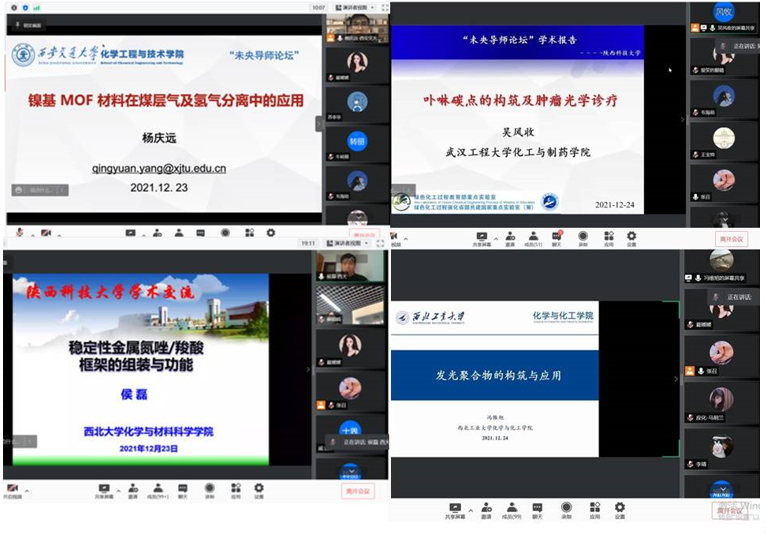Screen dimensions: 766x534
Task: Click 共享屏幕 in bottom-right meeting toolbar
Action: tap(455, 511)
